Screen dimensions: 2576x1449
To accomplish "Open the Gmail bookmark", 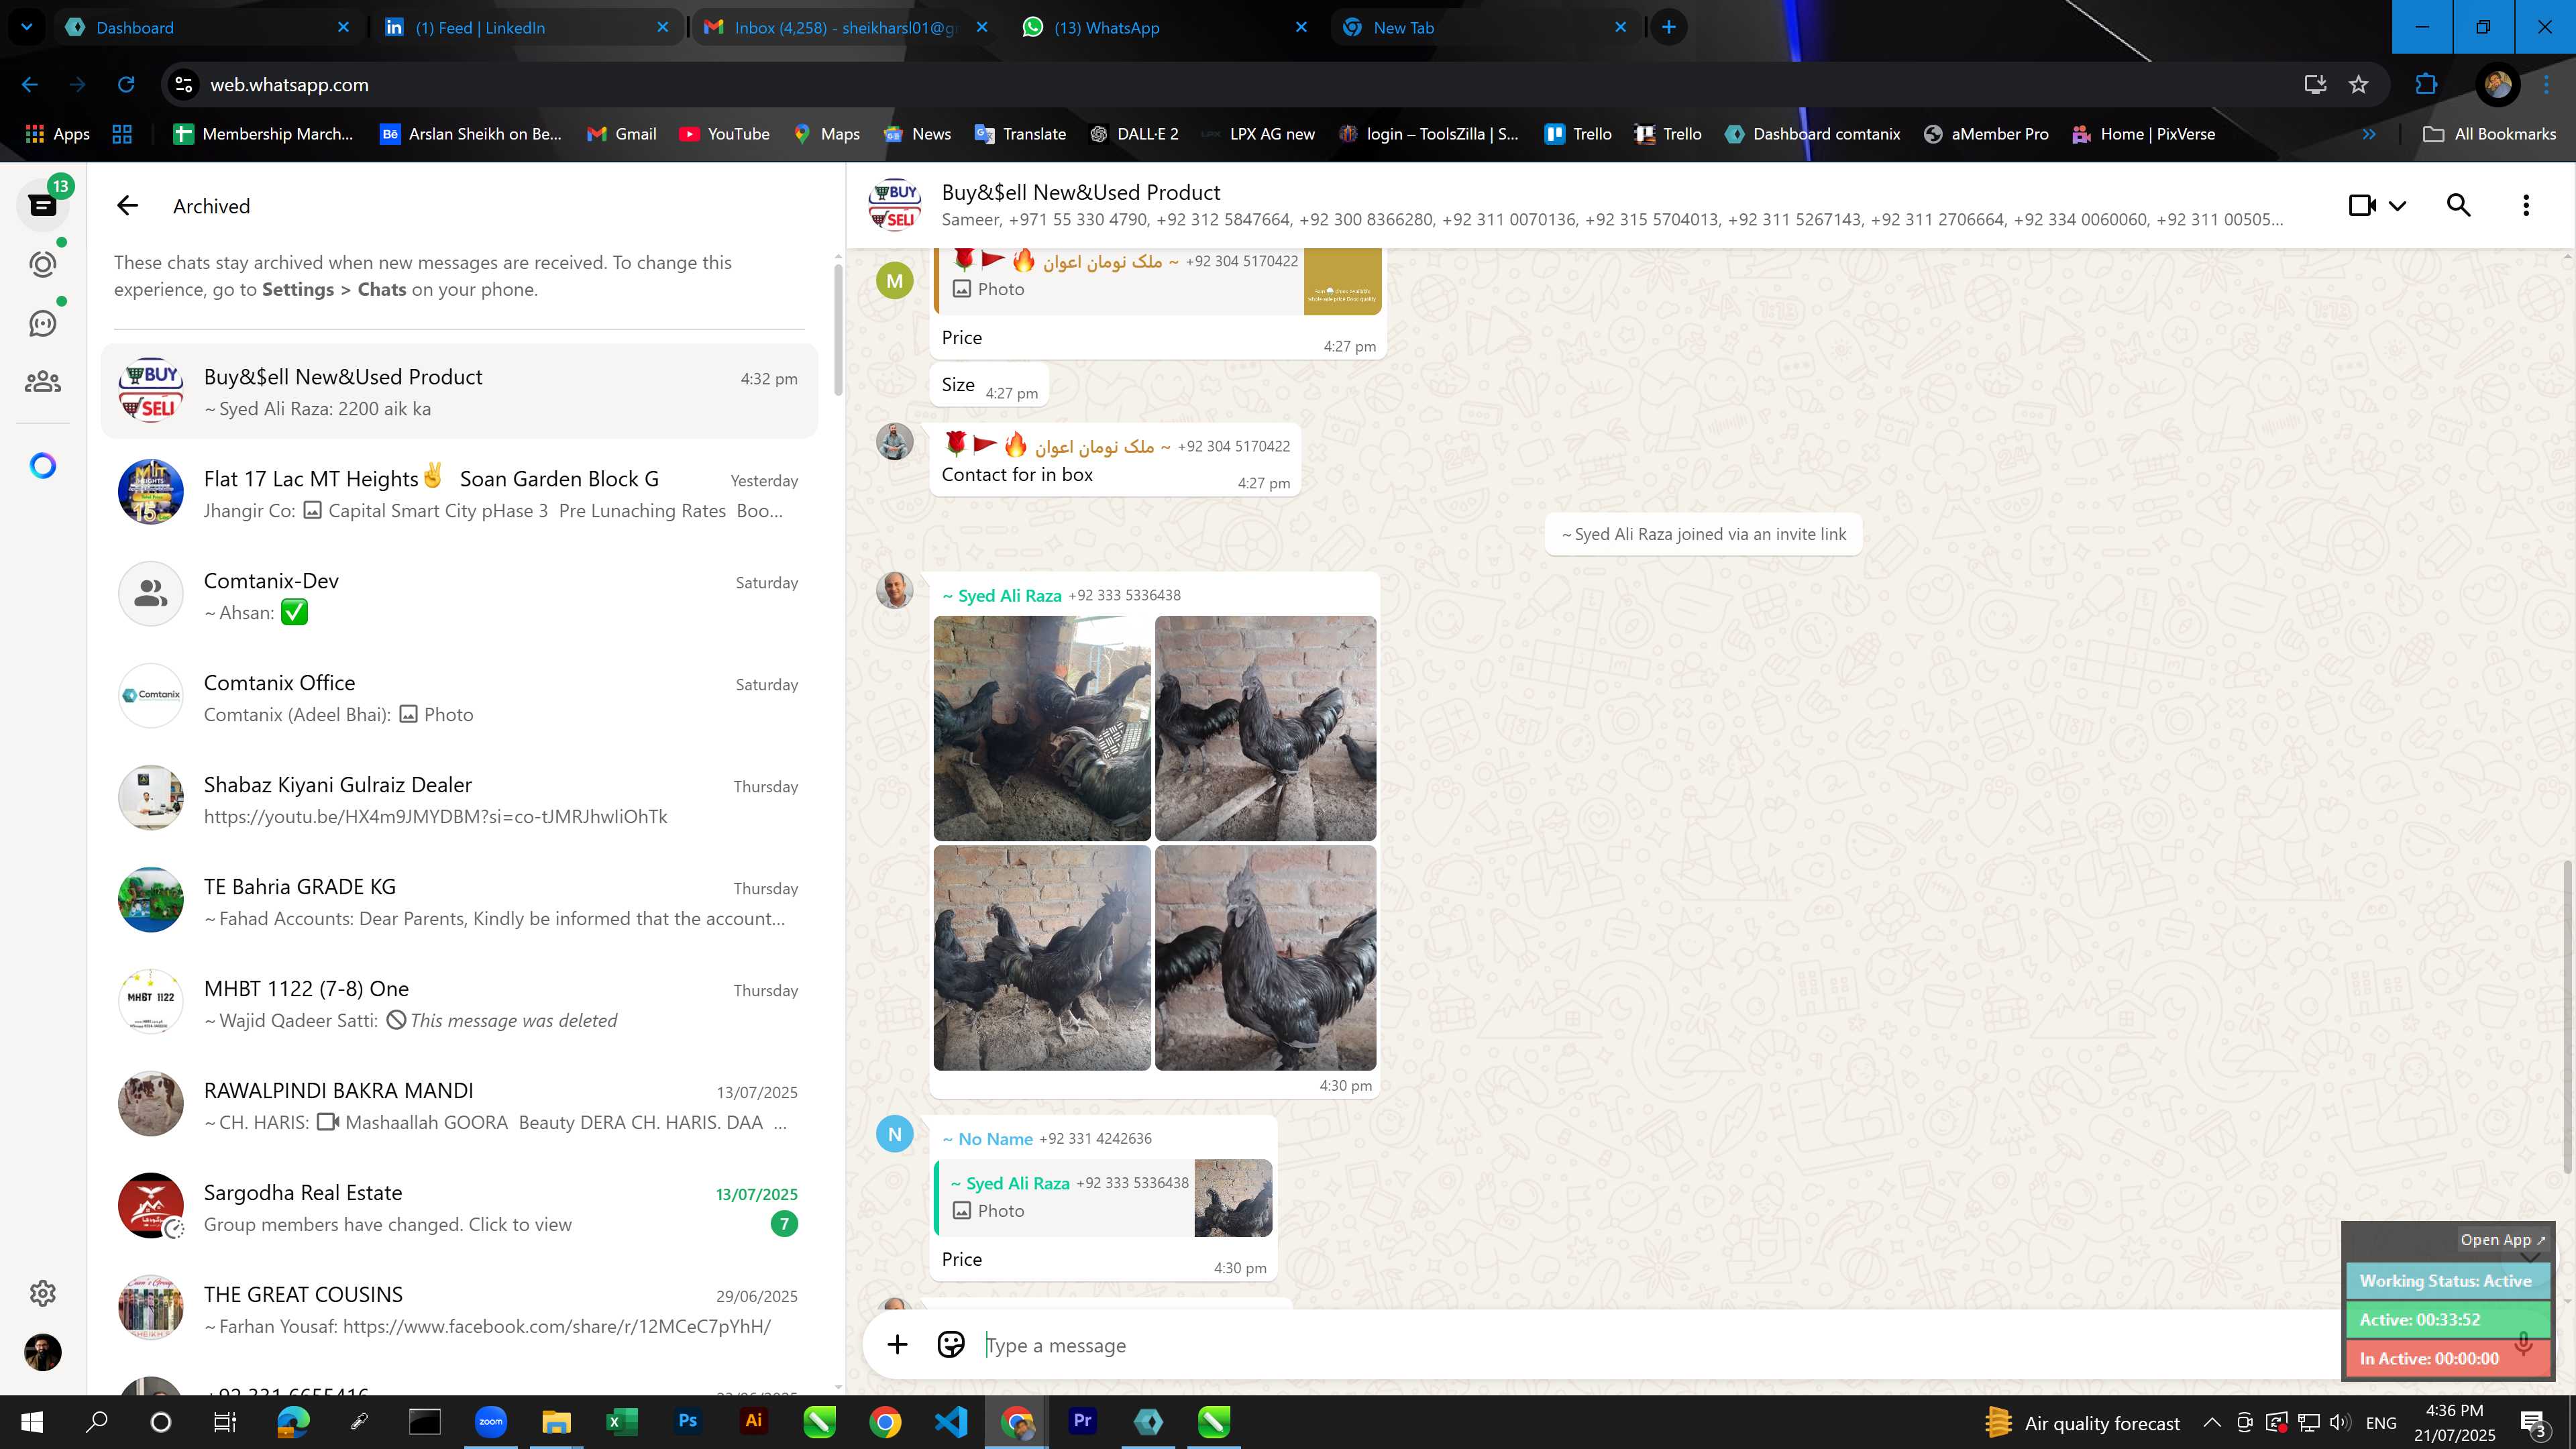I will [621, 134].
